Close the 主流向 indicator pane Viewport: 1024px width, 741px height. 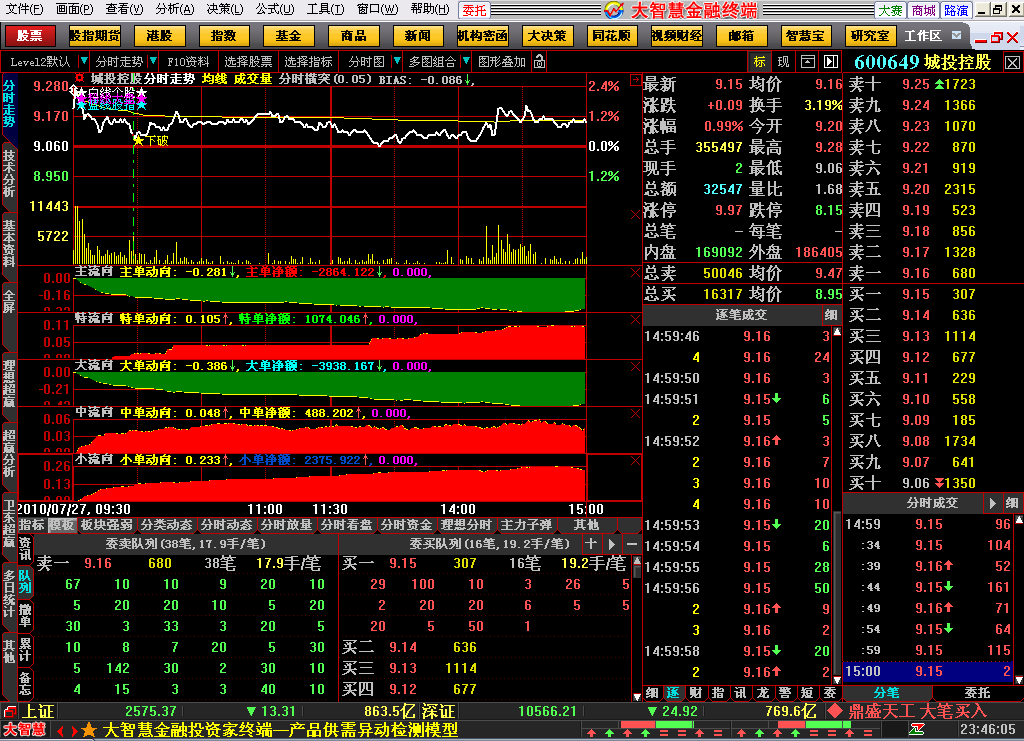[635, 272]
